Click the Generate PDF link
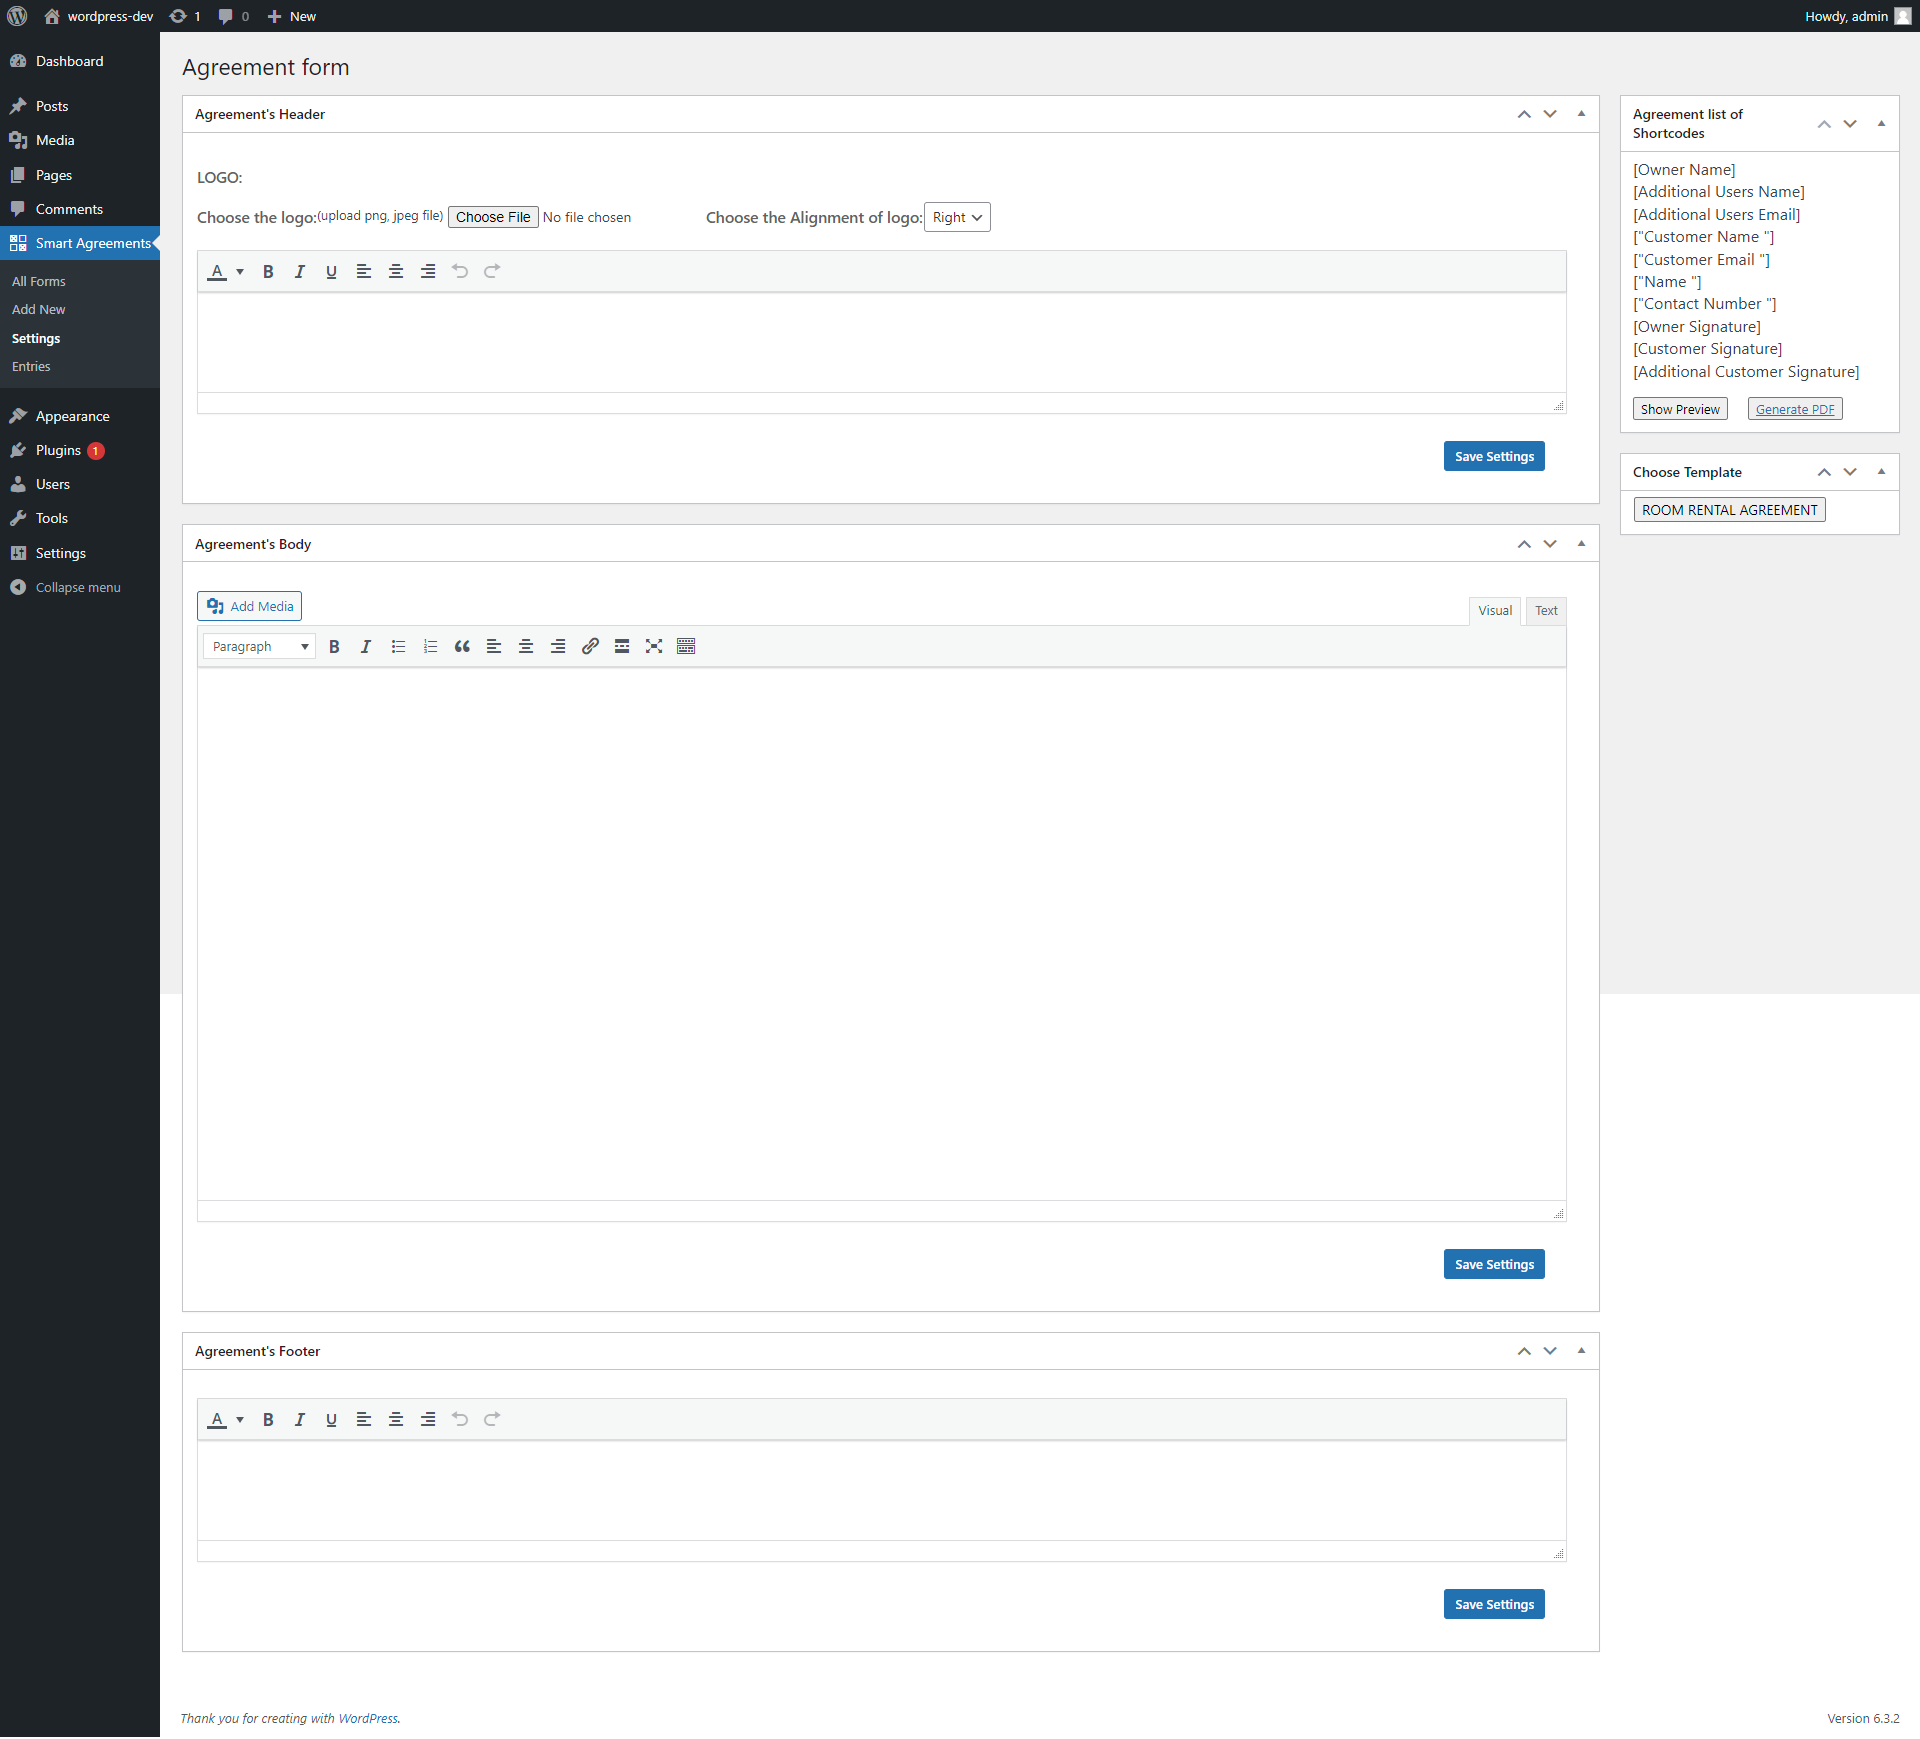The height and width of the screenshot is (1739, 1920). (1795, 410)
